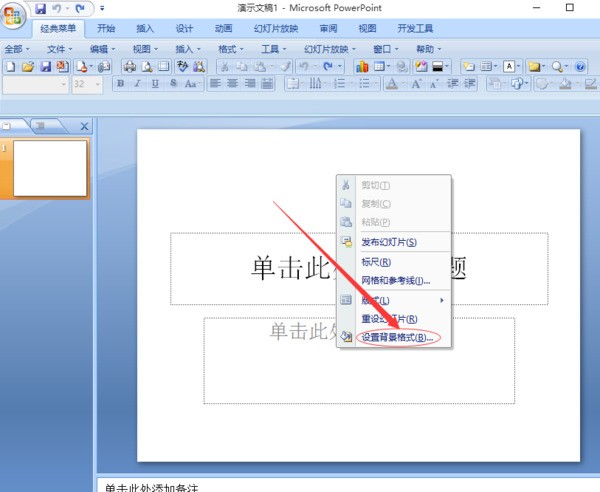Insert a chart using the bar-chart icon
Viewport: 600px width, 492px height.
click(x=362, y=67)
